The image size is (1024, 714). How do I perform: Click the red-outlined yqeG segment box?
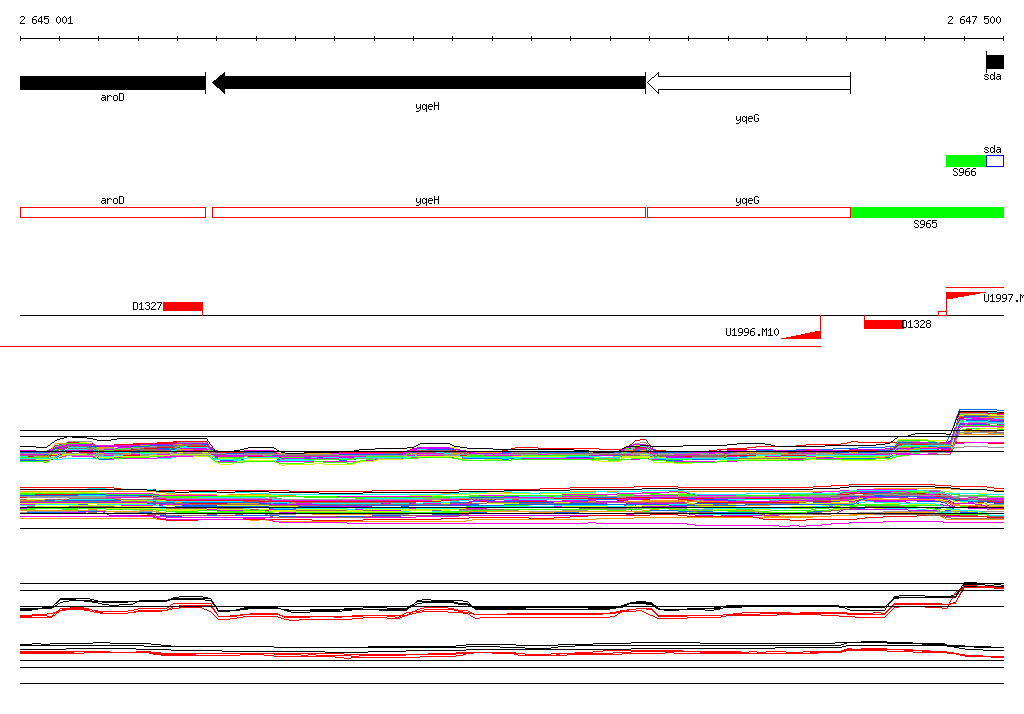pos(748,212)
